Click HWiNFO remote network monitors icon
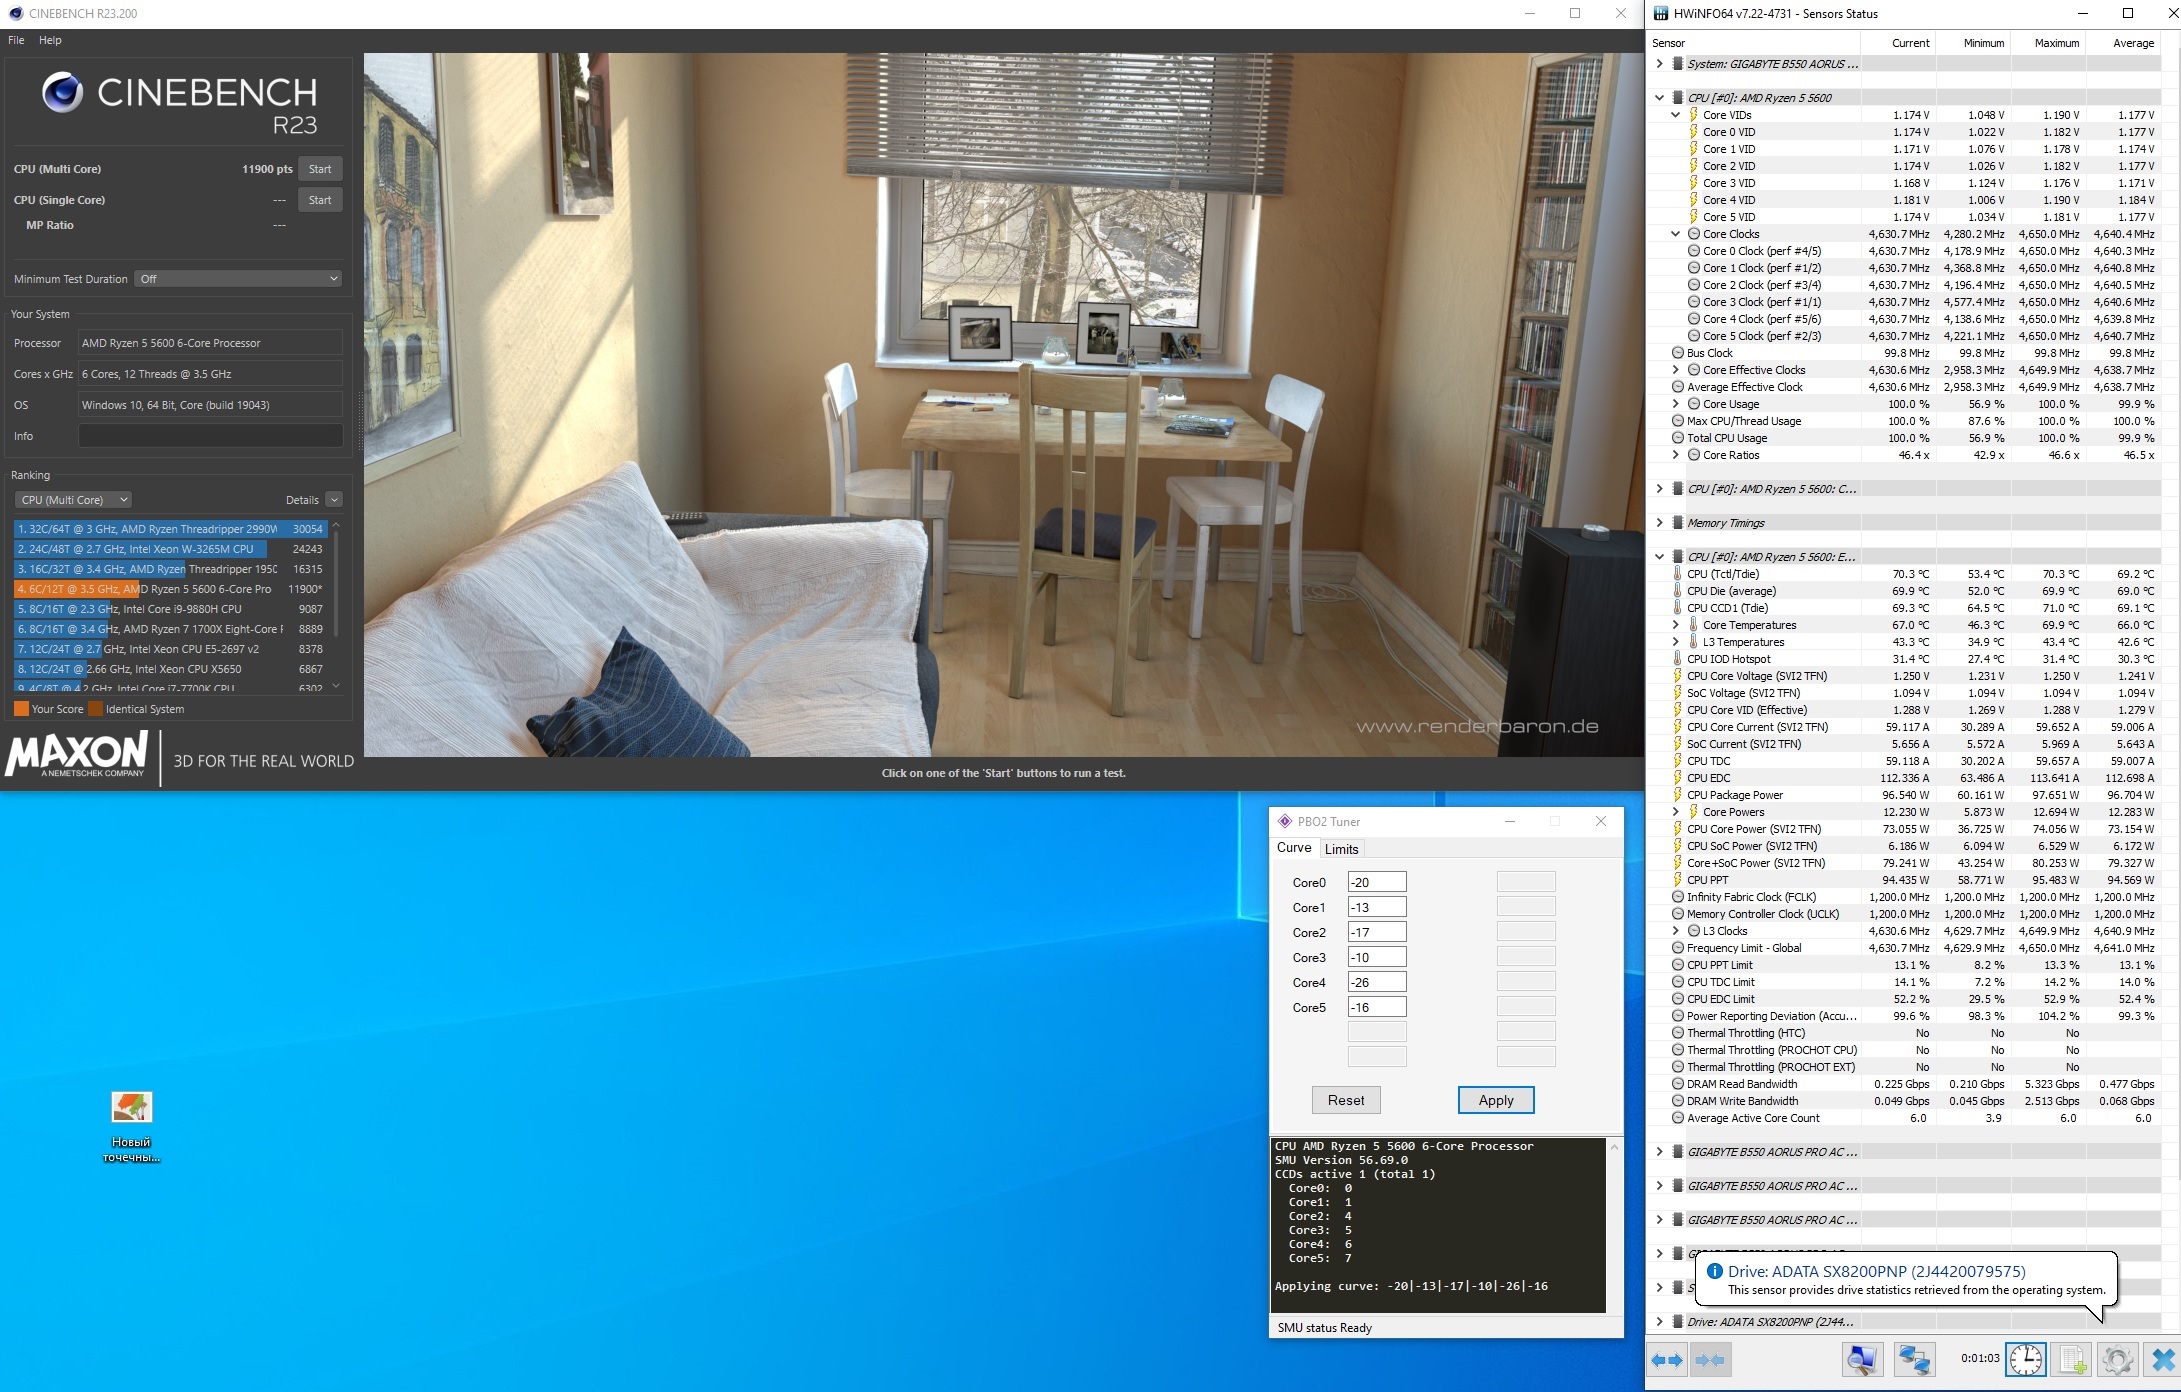 [x=1914, y=1360]
